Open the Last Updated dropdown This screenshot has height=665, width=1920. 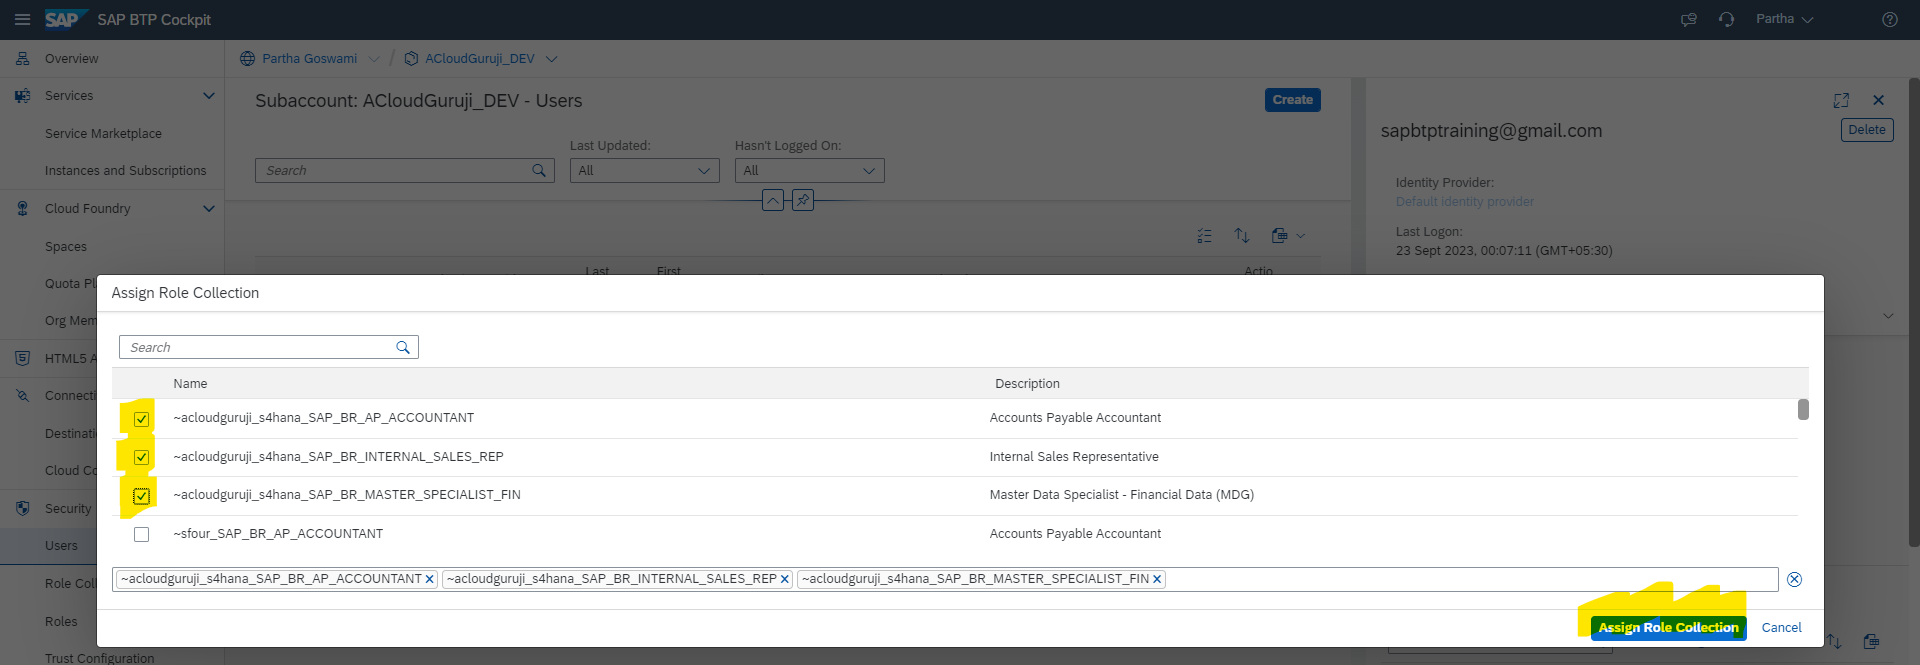coord(644,171)
